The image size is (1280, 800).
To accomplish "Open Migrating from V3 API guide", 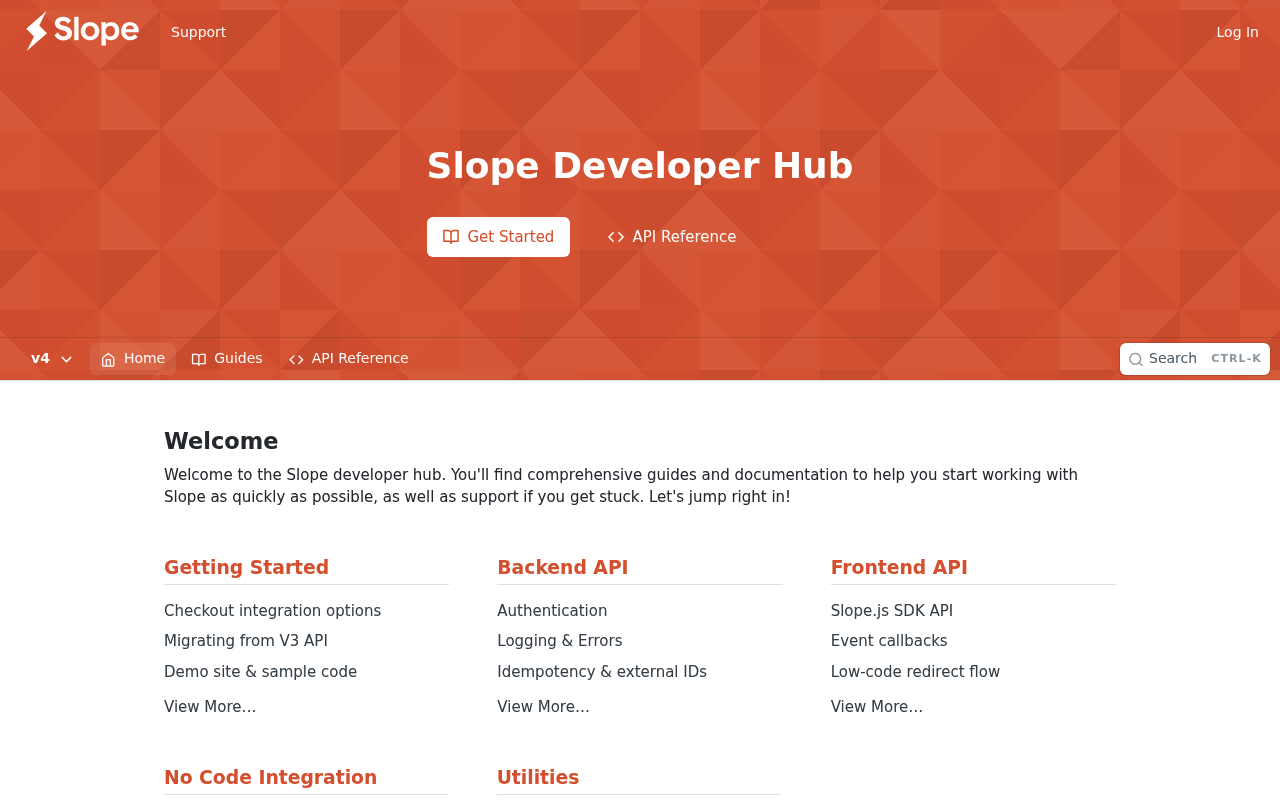I will (x=246, y=641).
